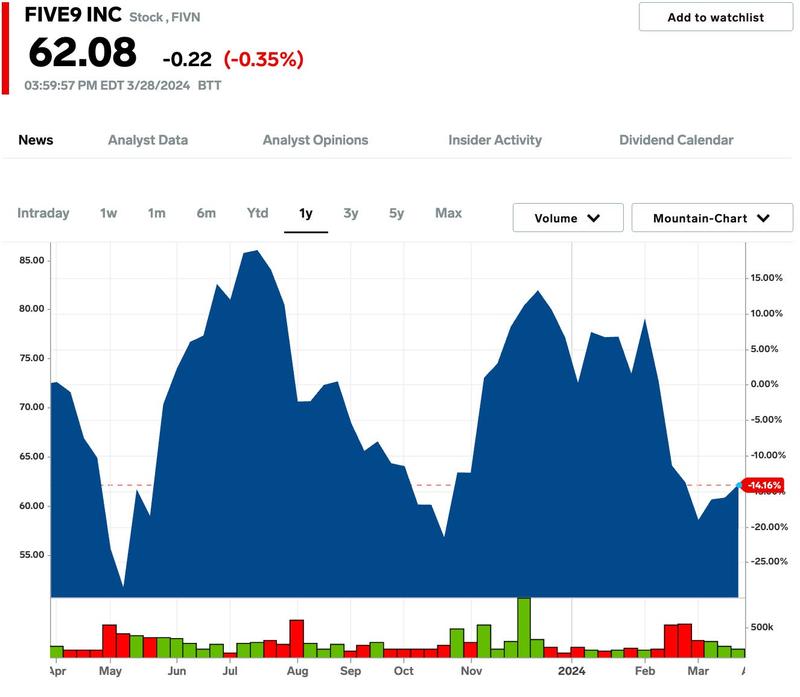Click the tallest green volume bar in November
Viewport: 800px width, 697px height.
coord(523,628)
